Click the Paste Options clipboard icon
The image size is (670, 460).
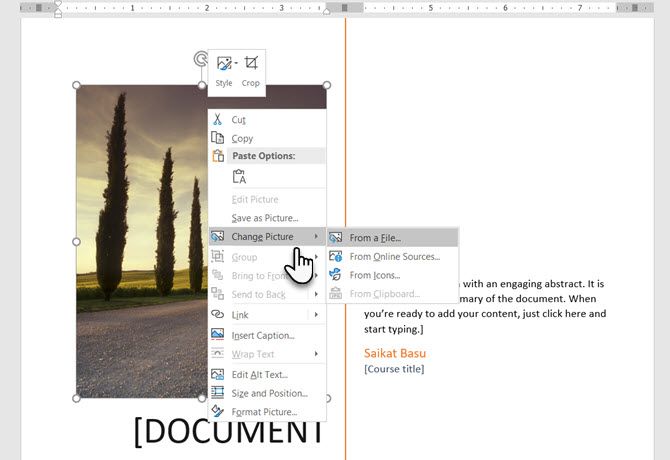tap(218, 156)
